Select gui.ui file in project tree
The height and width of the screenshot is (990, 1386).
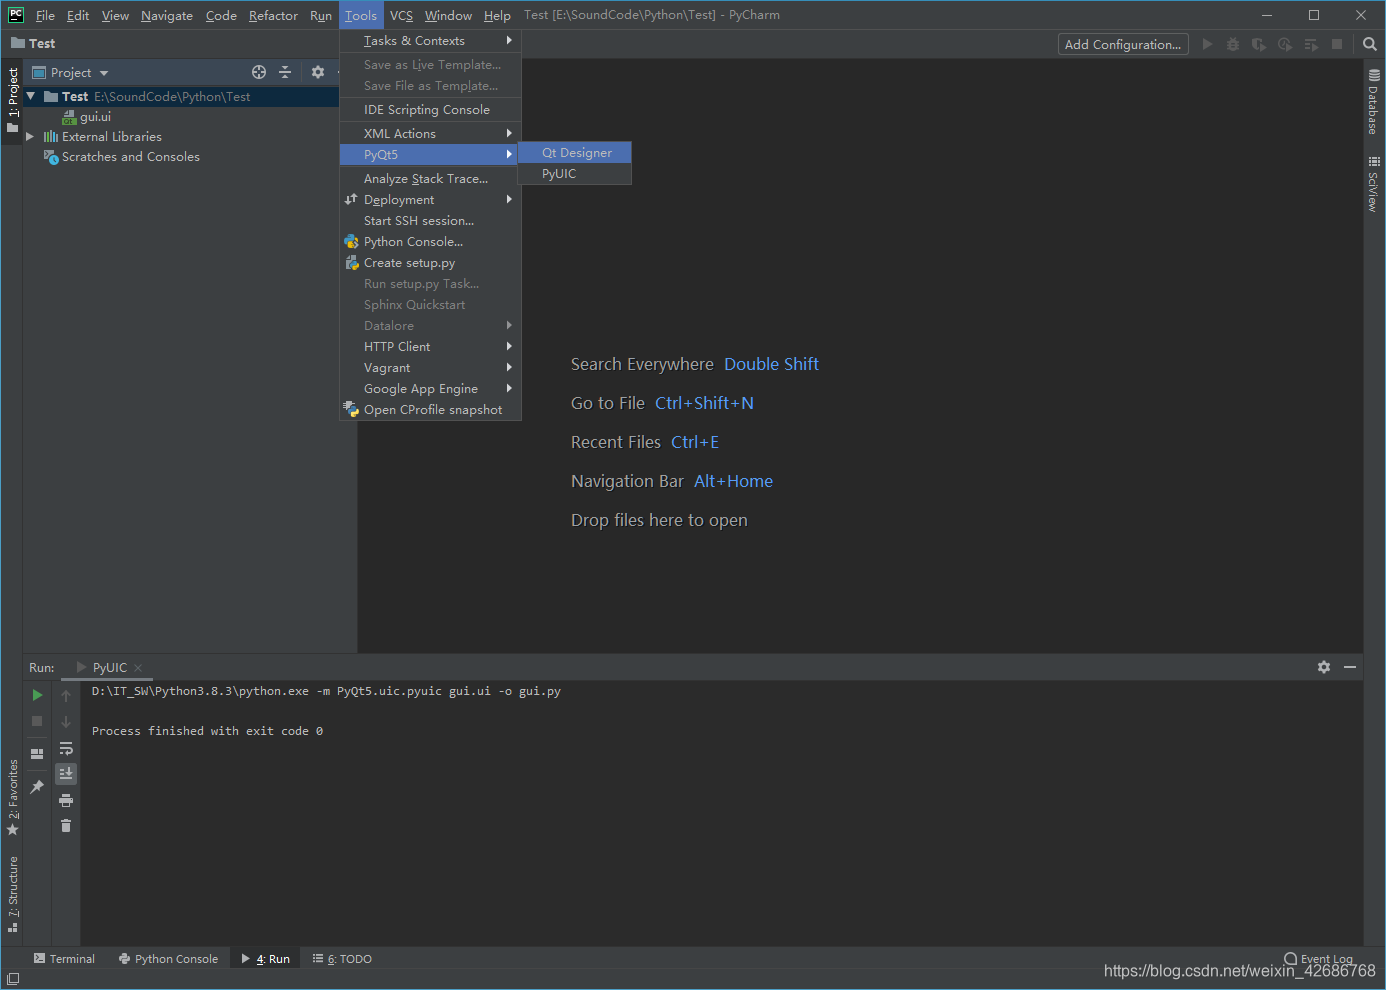(86, 117)
